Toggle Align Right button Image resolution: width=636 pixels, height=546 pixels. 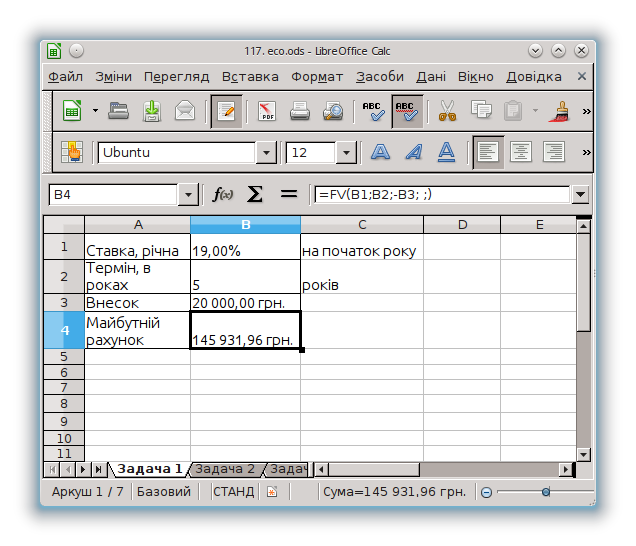tap(554, 152)
